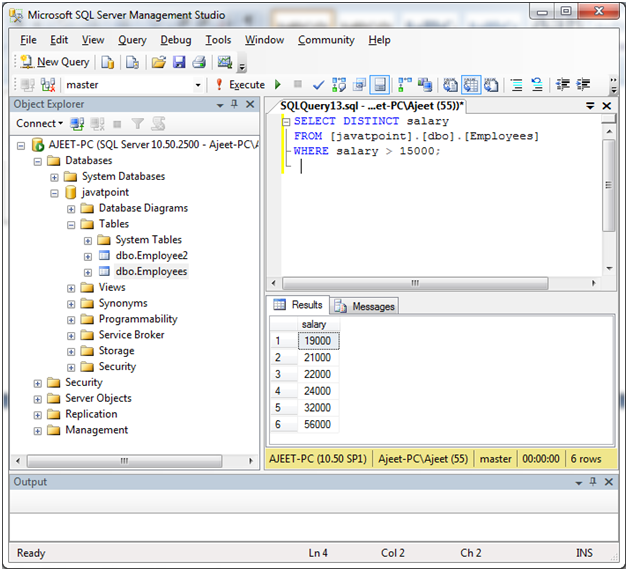Click the query editor horizontal scrollbar thumb
This screenshot has width=628, height=571.
[415, 283]
